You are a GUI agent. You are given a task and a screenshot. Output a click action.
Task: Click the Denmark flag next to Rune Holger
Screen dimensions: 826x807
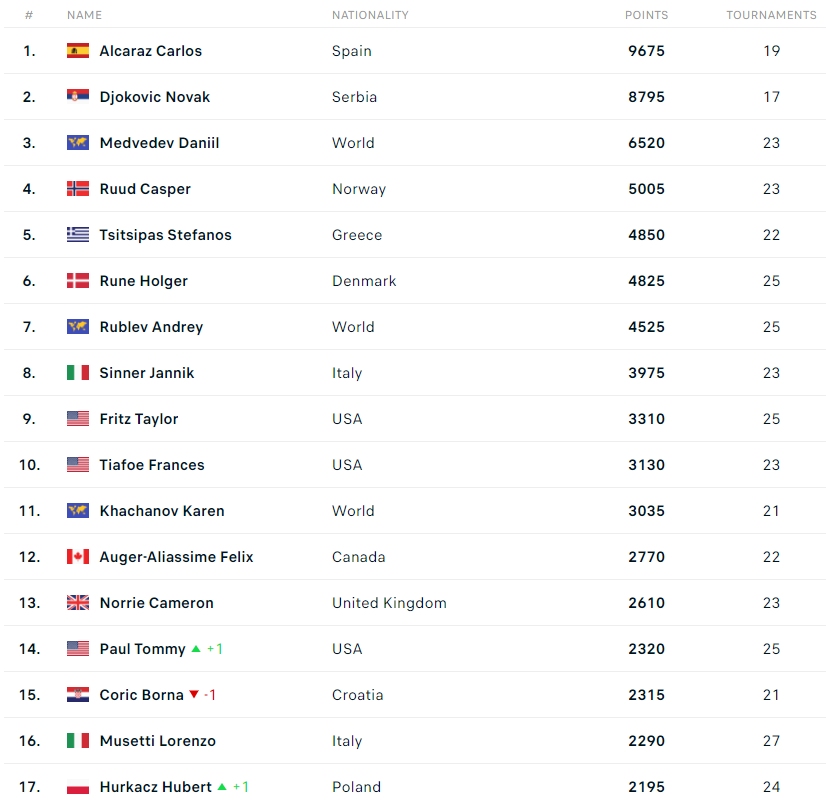78,281
